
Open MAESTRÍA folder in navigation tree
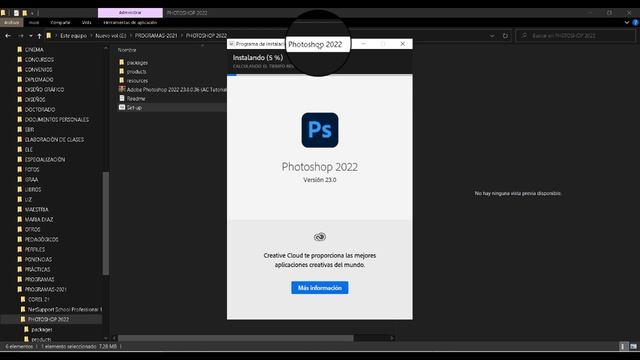tap(36, 209)
